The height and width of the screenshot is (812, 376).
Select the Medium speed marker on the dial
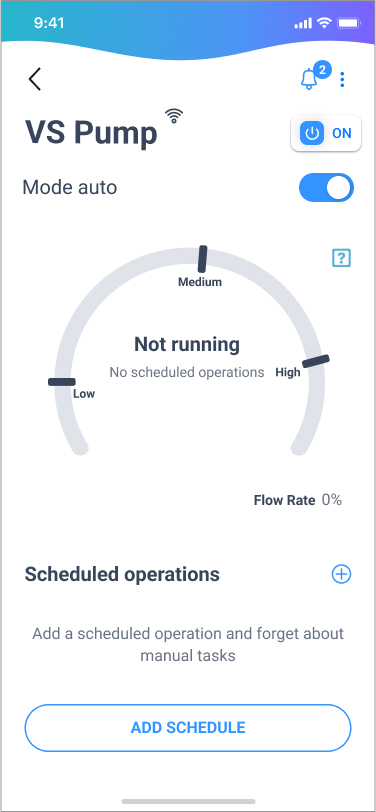click(x=203, y=259)
